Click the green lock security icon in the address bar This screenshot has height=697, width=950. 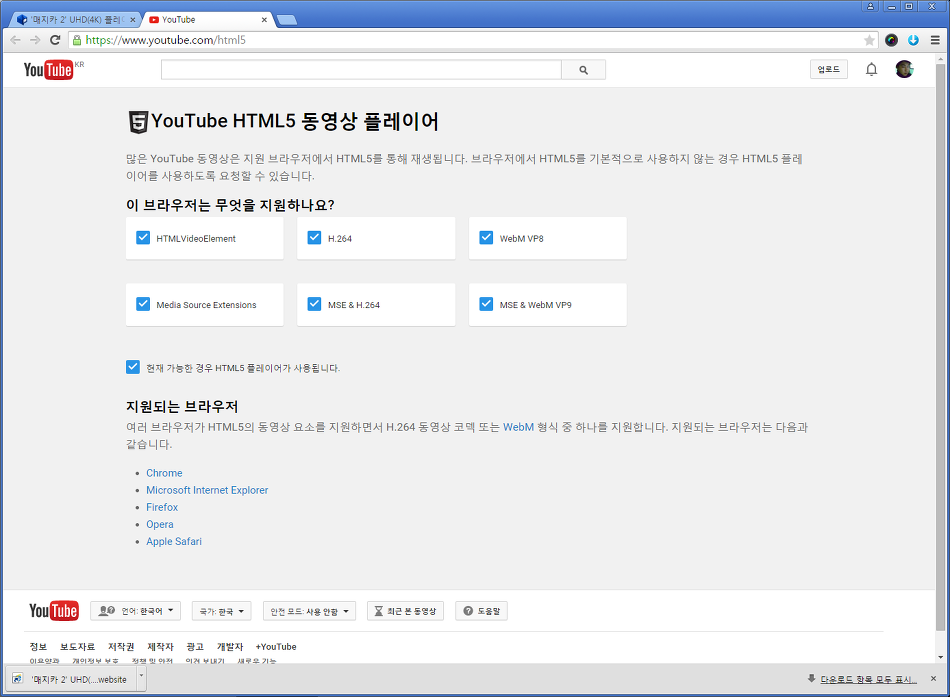pos(76,40)
